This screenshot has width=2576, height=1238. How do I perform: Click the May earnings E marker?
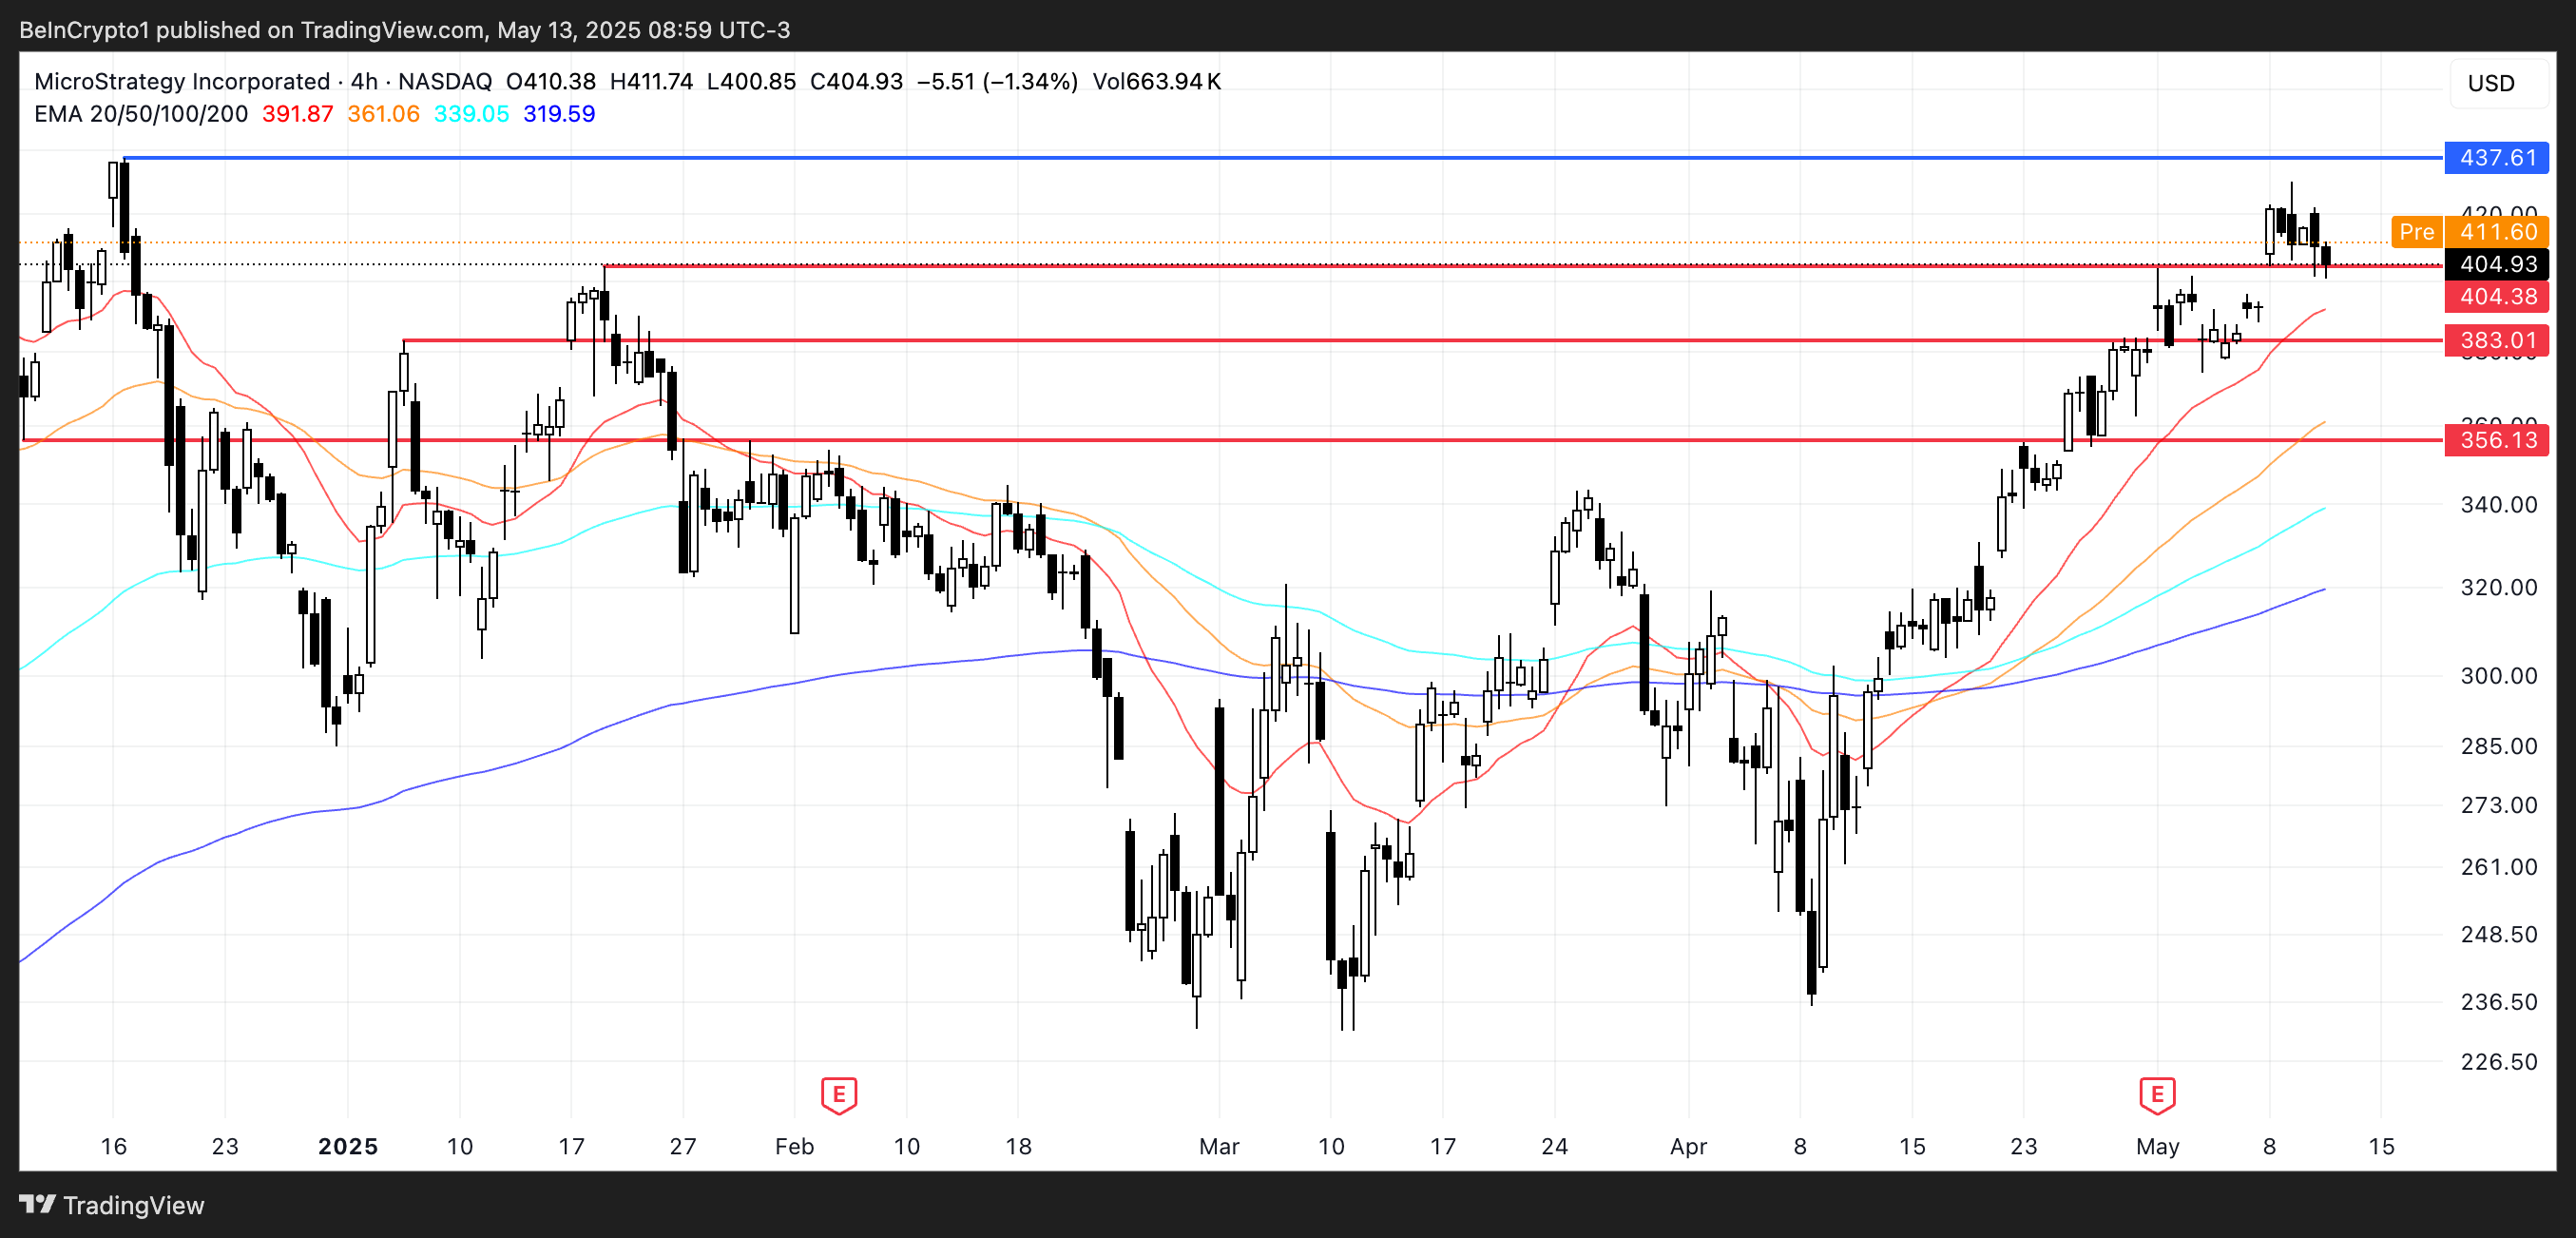(x=2157, y=1095)
